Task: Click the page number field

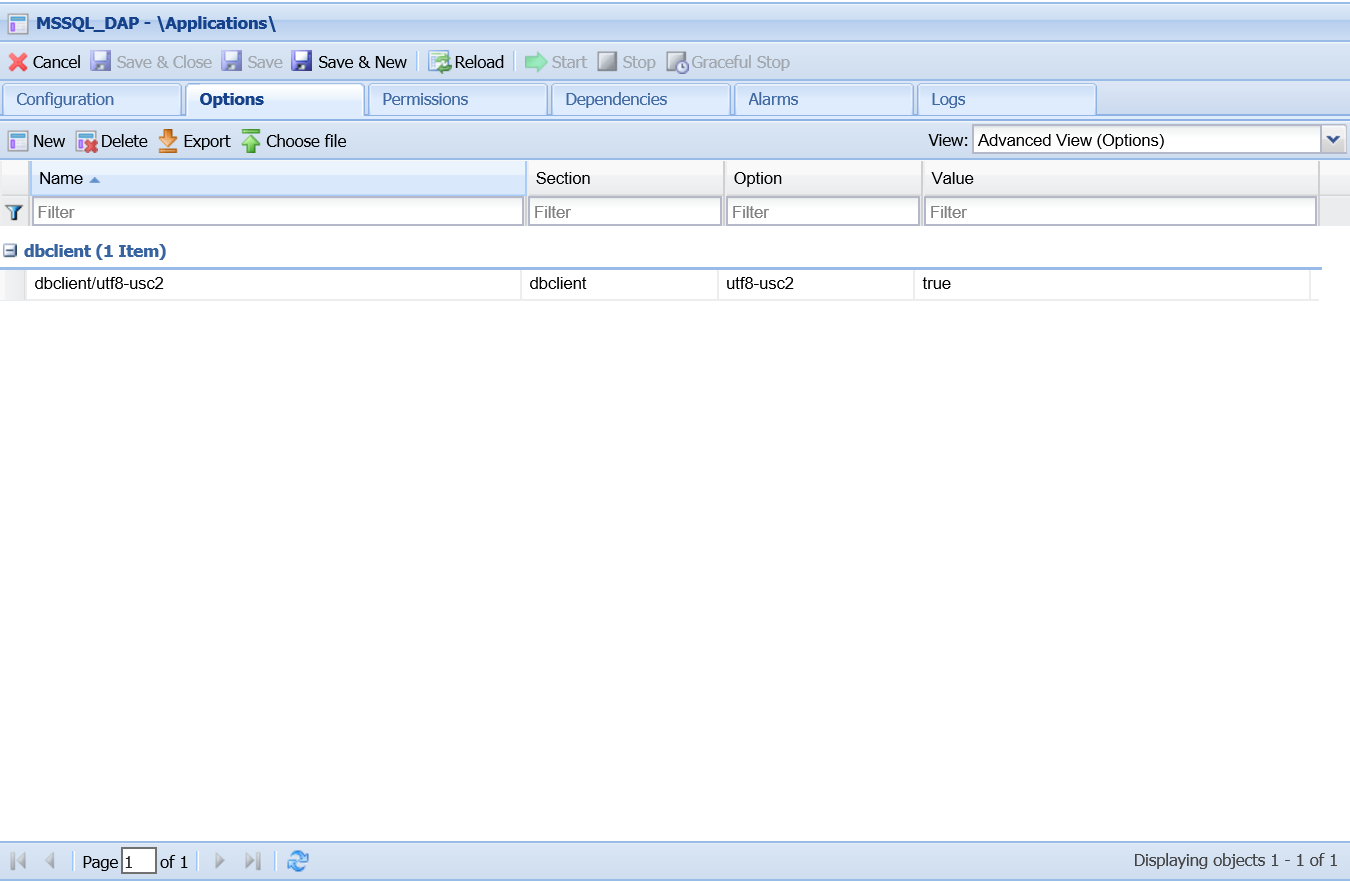Action: 138,861
